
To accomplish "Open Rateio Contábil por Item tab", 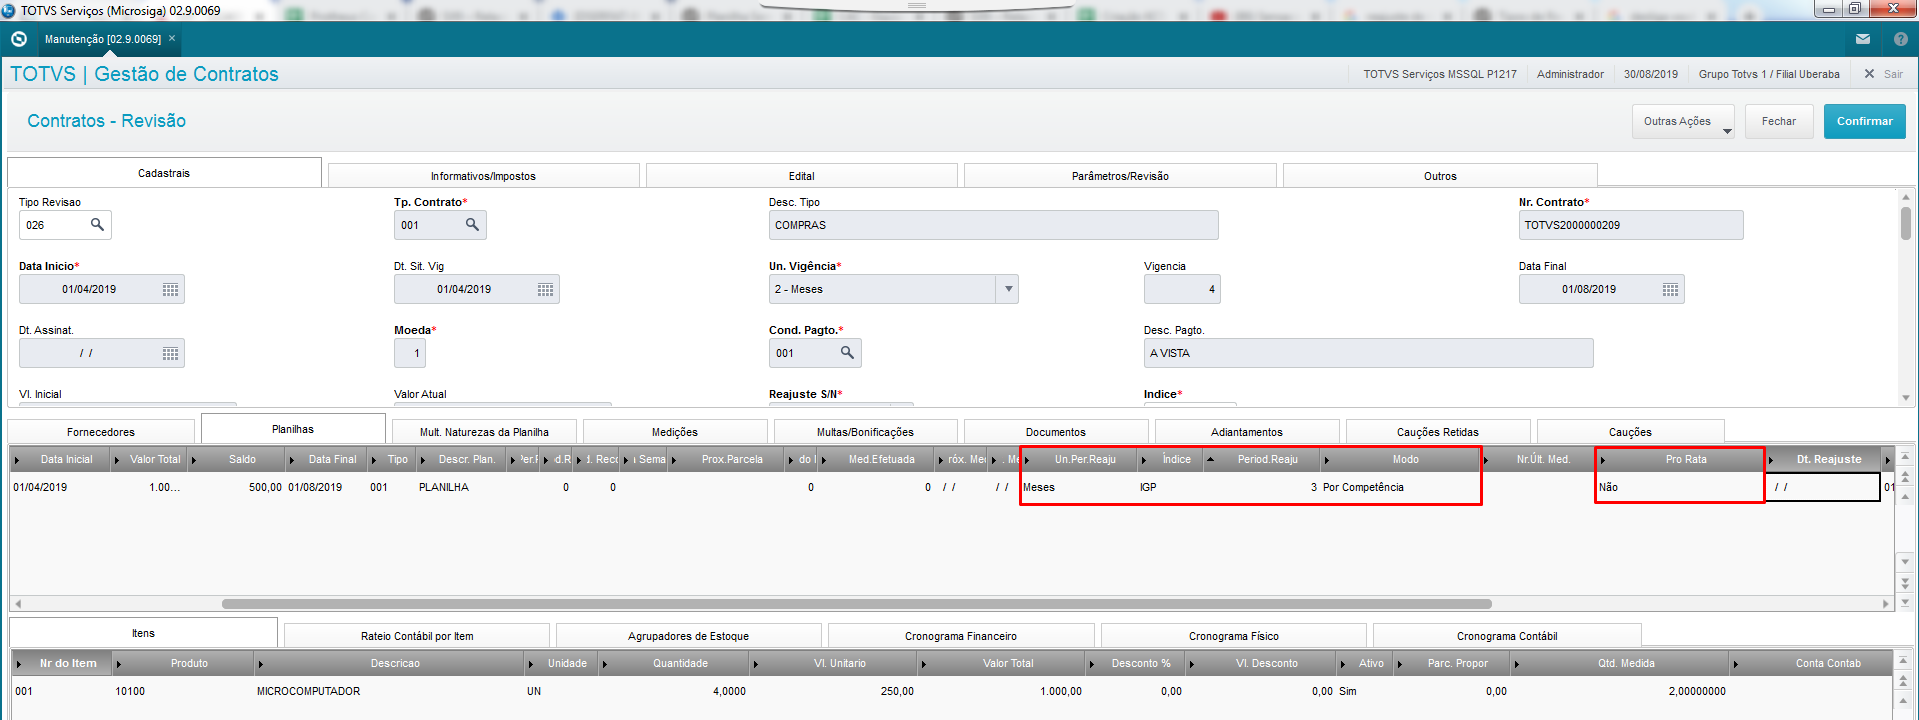I will coord(417,636).
